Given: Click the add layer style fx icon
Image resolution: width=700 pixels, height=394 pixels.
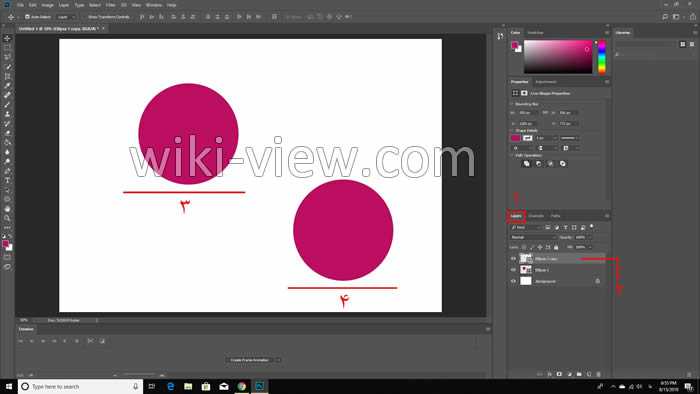Looking at the screenshot, I should coord(550,374).
